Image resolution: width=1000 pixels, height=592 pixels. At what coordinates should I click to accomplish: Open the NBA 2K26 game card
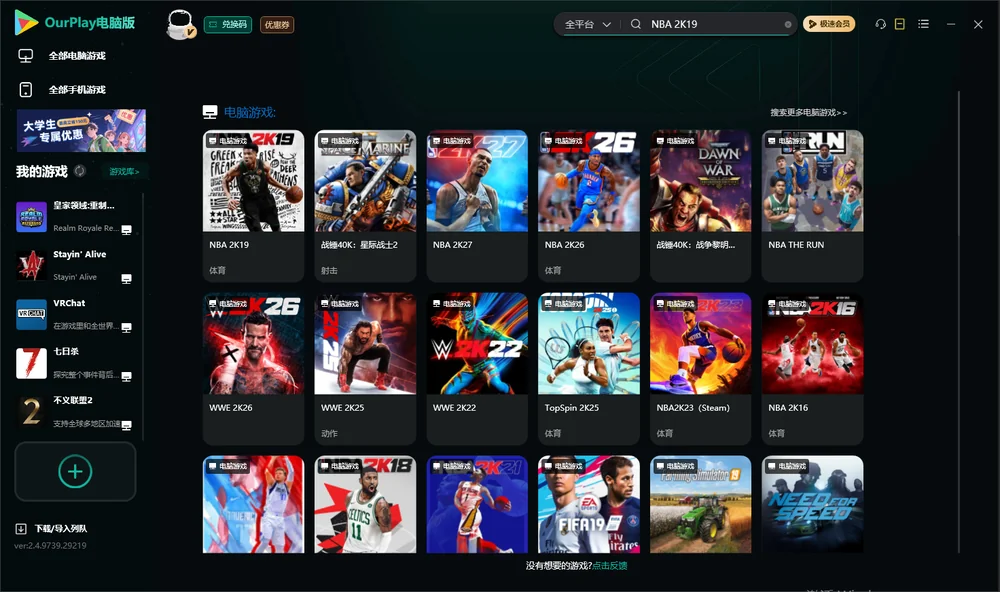click(589, 205)
